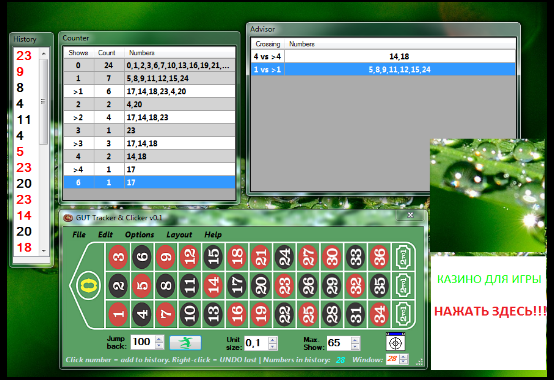Click red number 27 on the table
This screenshot has height=380, width=554.
[x=308, y=257]
